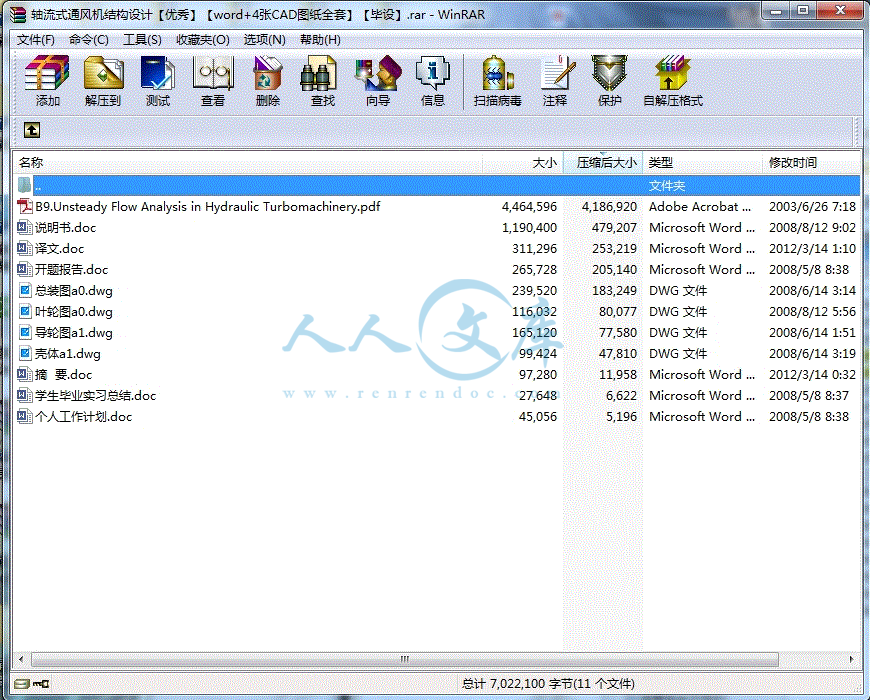Open the 工具(S) menu
The width and height of the screenshot is (870, 700).
tap(143, 39)
